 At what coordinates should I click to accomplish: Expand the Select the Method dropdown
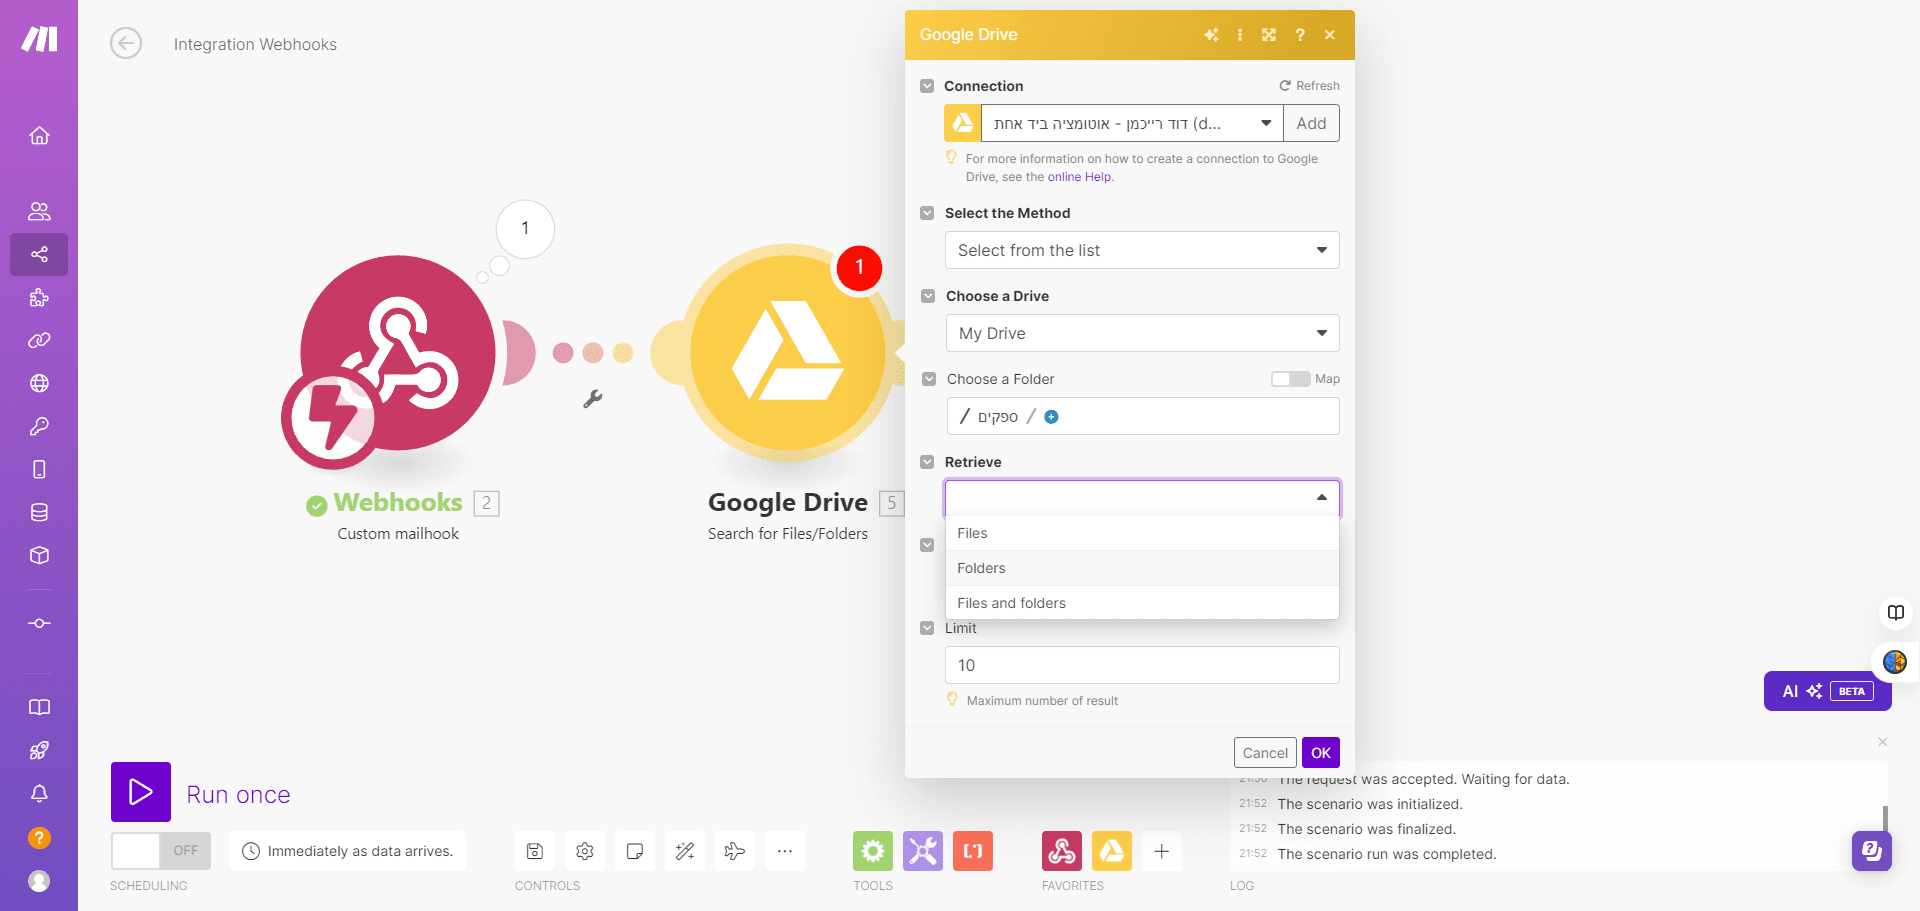(x=1142, y=250)
